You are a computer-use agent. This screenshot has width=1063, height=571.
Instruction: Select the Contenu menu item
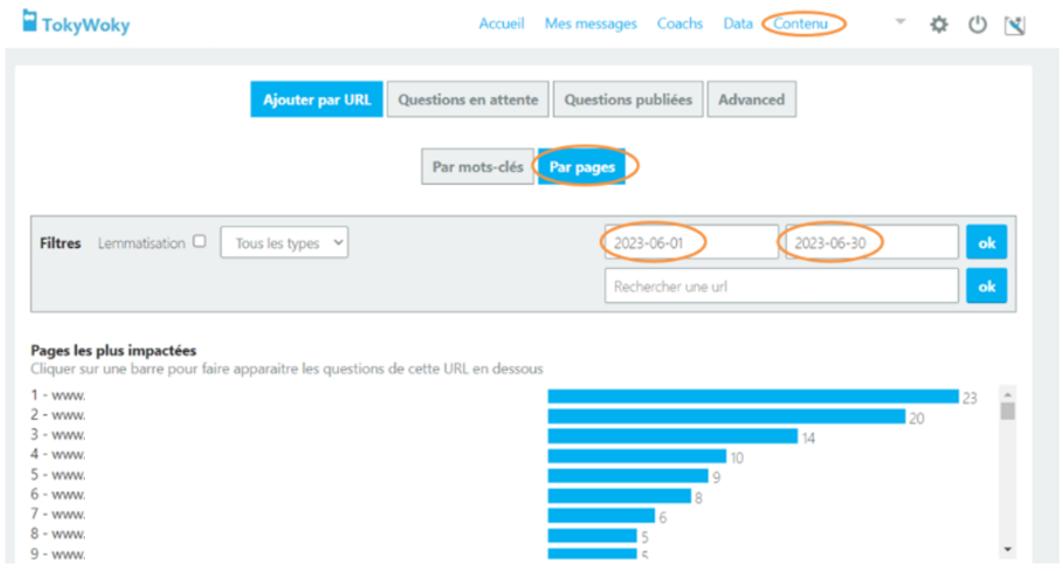801,24
